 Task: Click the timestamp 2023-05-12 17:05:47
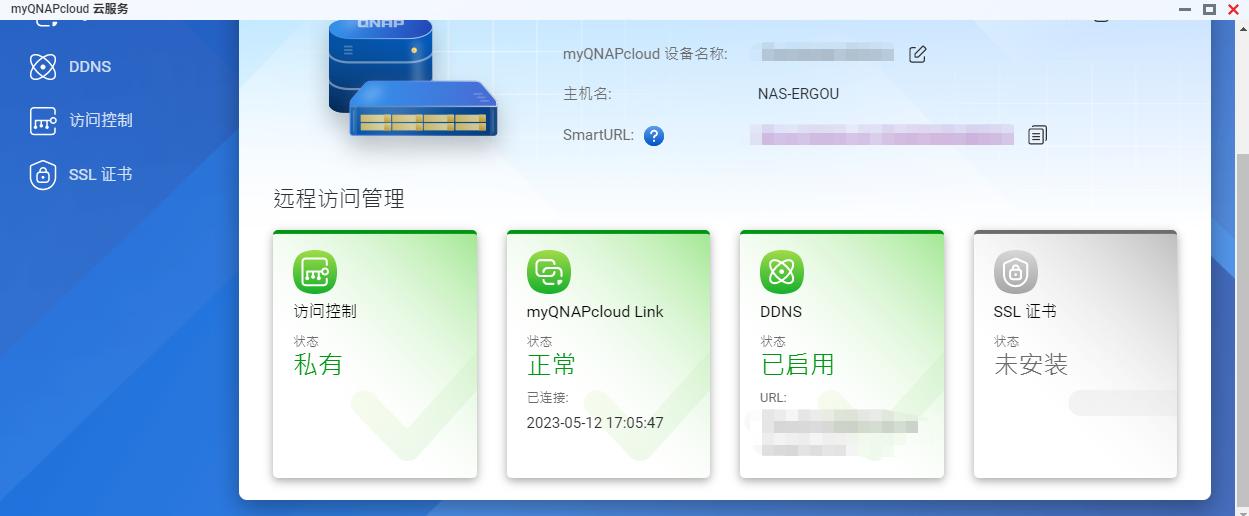(x=595, y=423)
